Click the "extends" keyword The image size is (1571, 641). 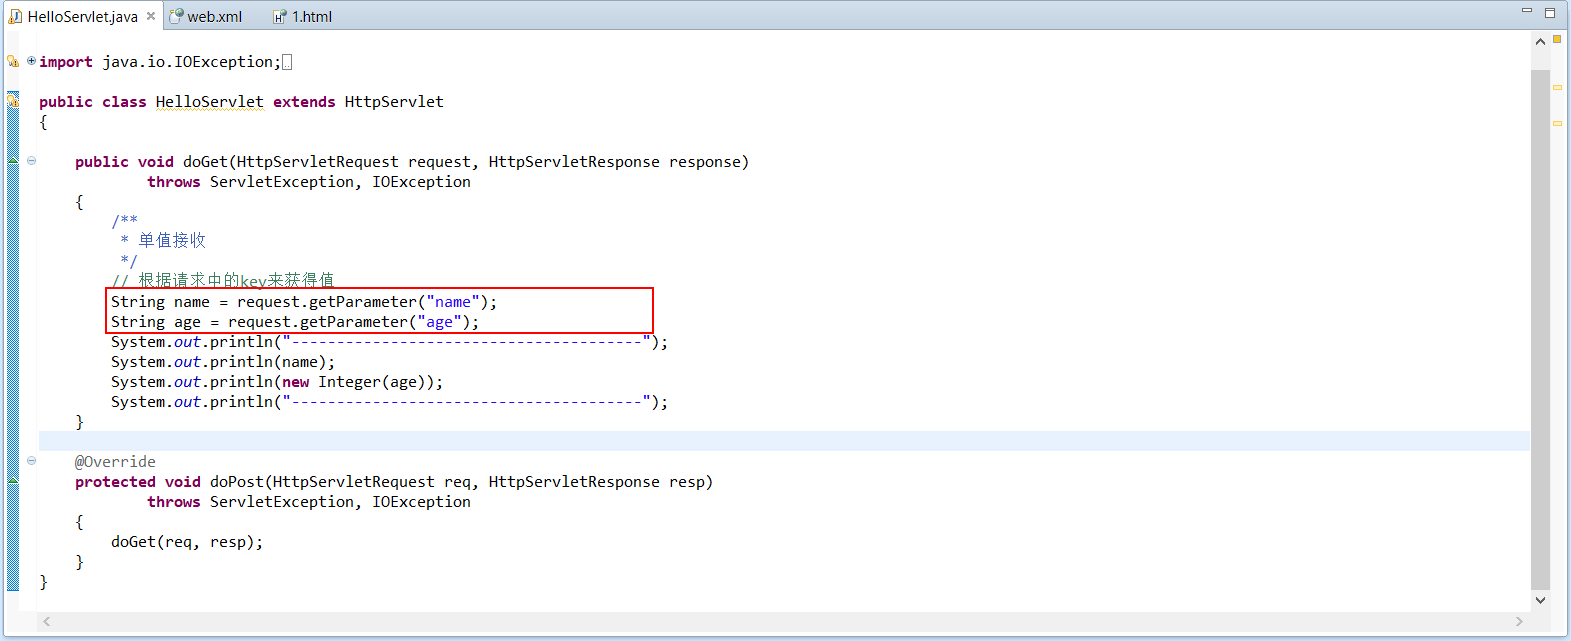pyautogui.click(x=304, y=102)
